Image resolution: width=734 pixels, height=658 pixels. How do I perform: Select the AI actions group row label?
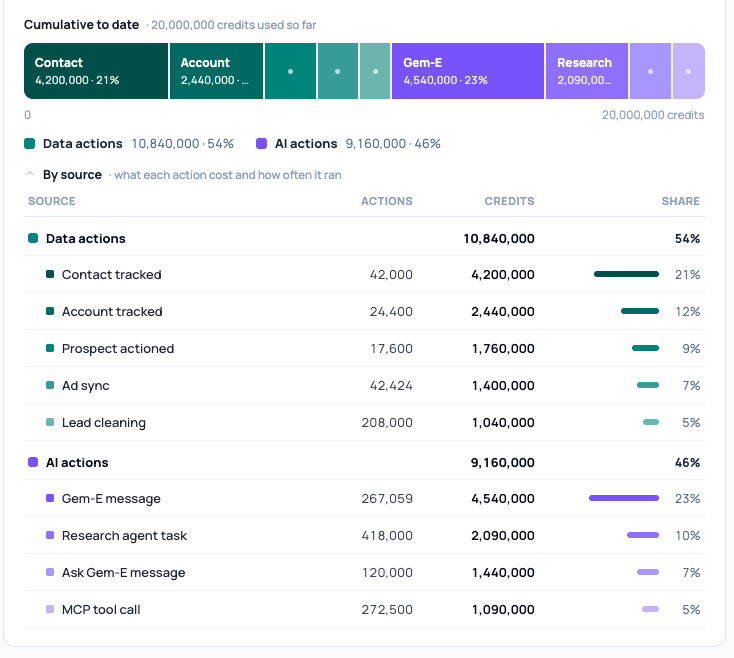(x=77, y=462)
